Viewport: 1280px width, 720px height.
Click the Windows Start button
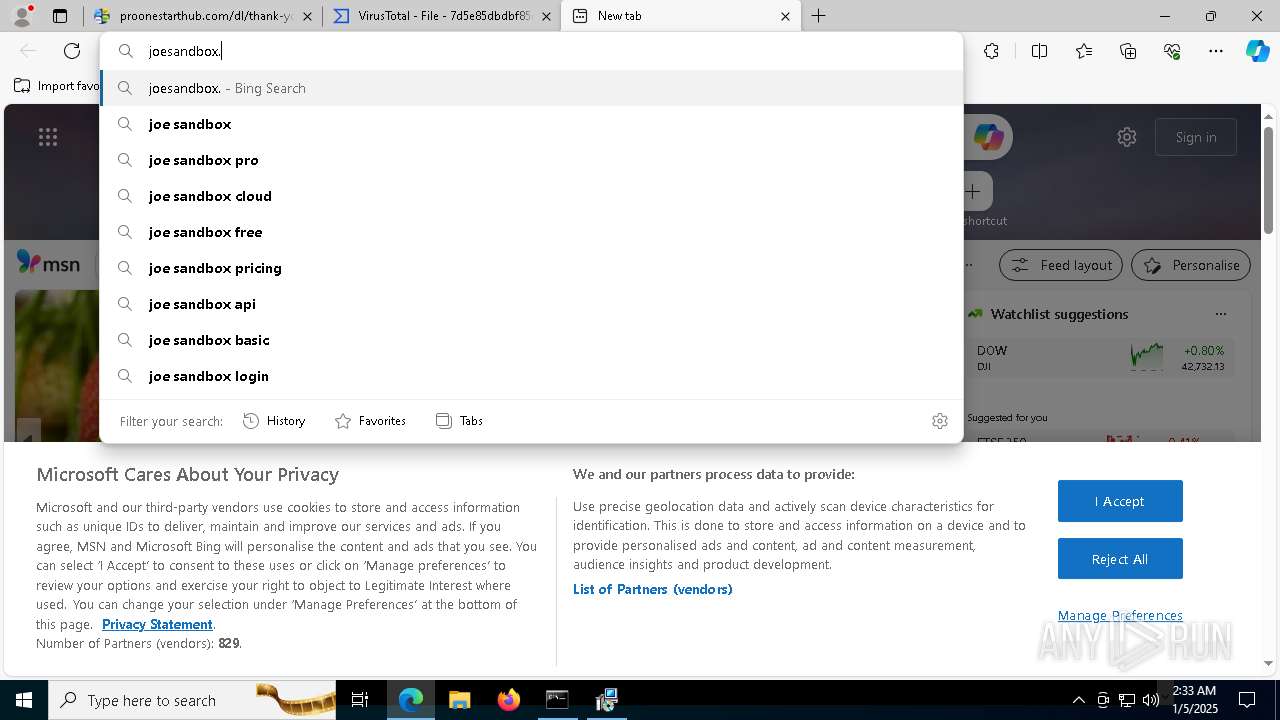coord(24,700)
